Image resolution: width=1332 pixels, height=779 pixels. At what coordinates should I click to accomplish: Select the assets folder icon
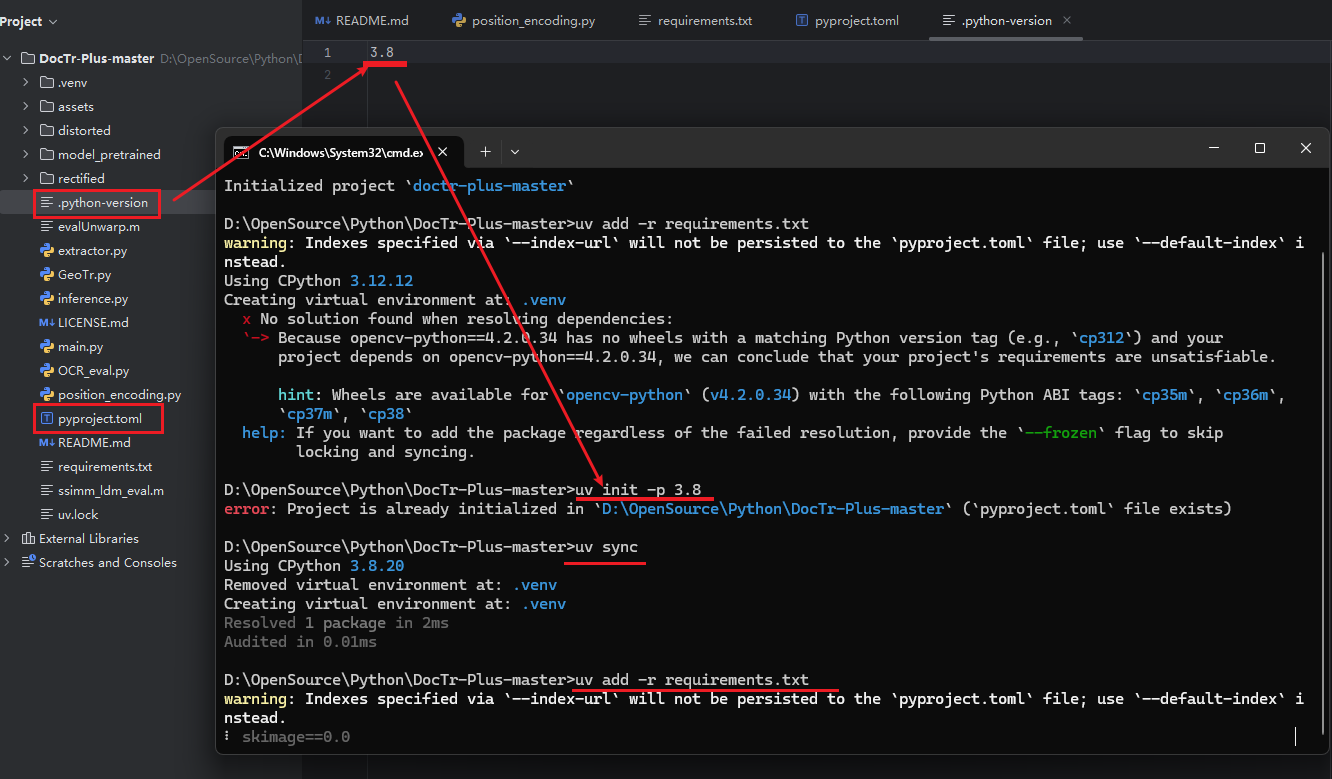pos(47,106)
